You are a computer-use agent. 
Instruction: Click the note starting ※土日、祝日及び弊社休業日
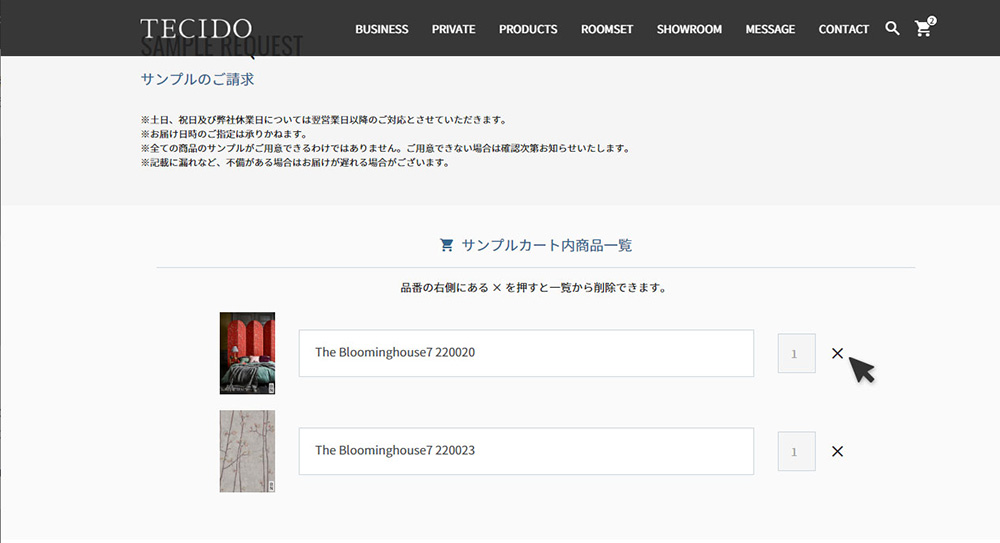click(325, 120)
